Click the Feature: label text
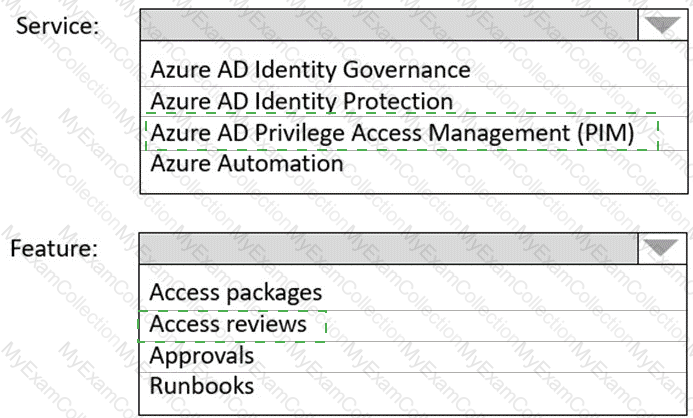693x418 pixels. (x=55, y=249)
